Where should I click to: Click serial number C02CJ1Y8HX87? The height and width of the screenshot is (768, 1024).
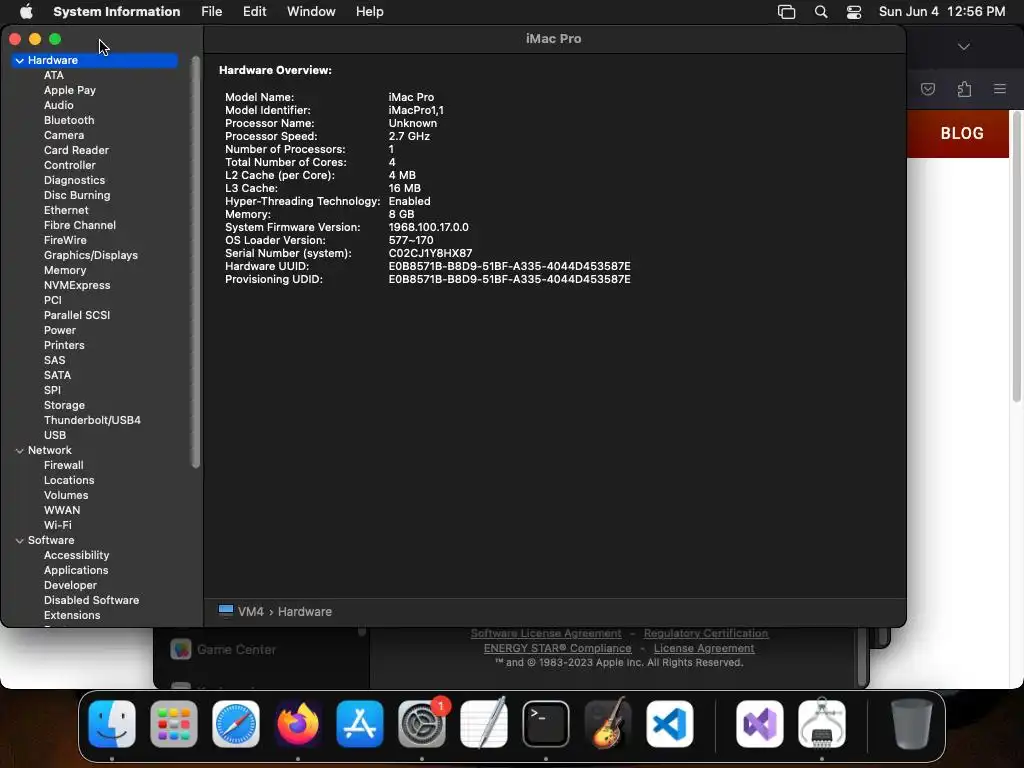pos(430,253)
